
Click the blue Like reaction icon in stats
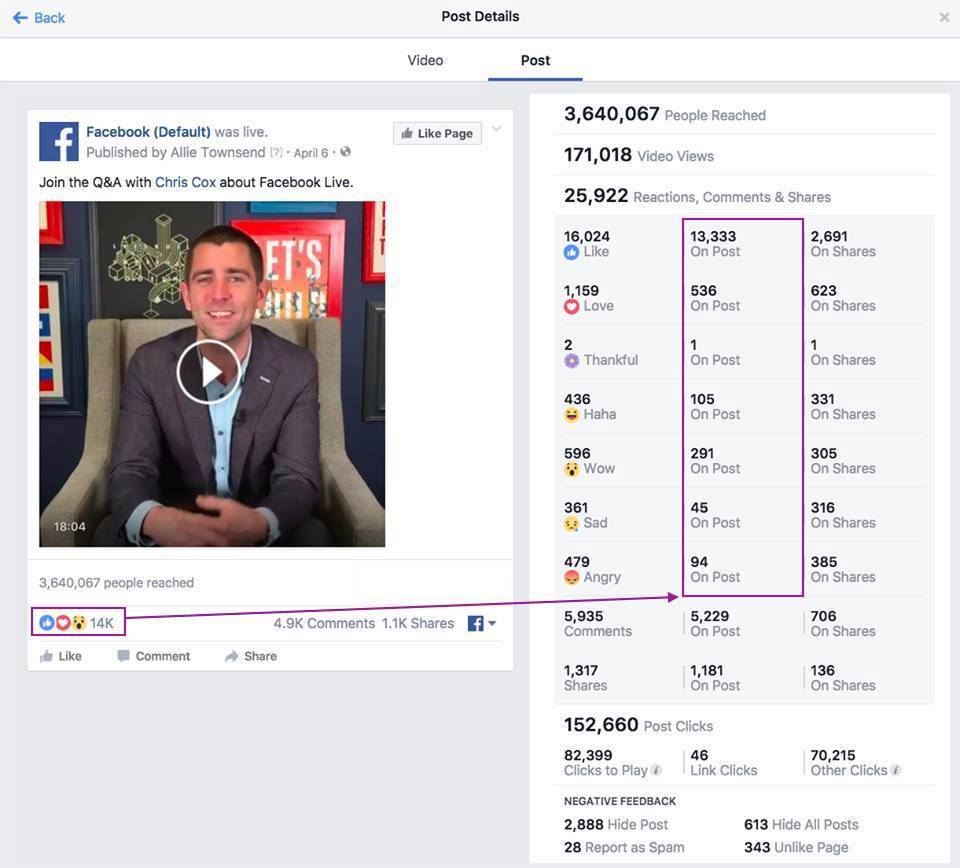tap(571, 253)
